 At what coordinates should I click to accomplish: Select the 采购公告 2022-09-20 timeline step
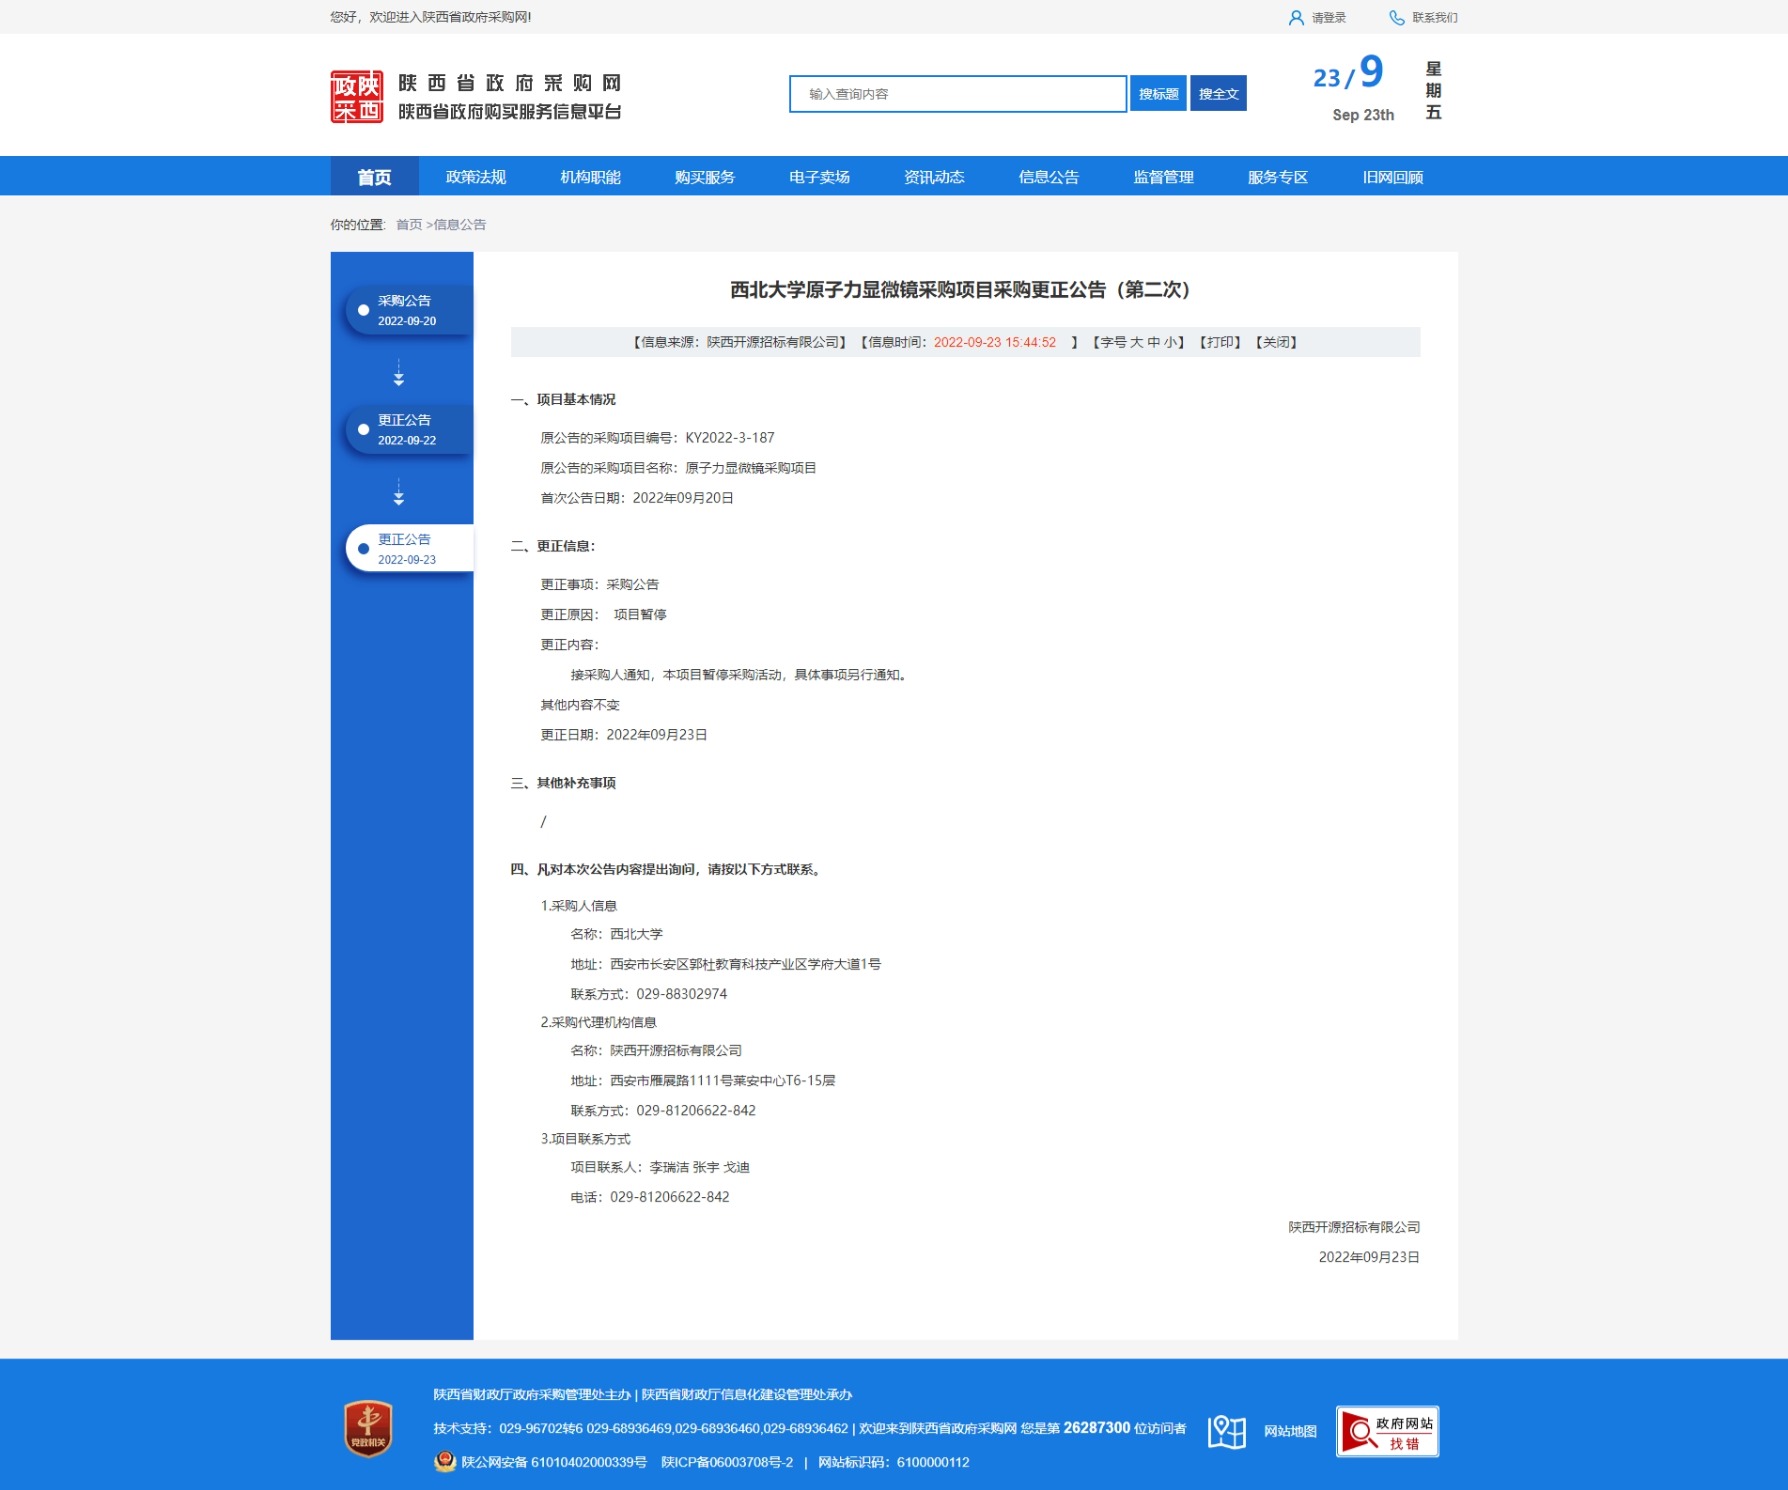click(x=407, y=311)
